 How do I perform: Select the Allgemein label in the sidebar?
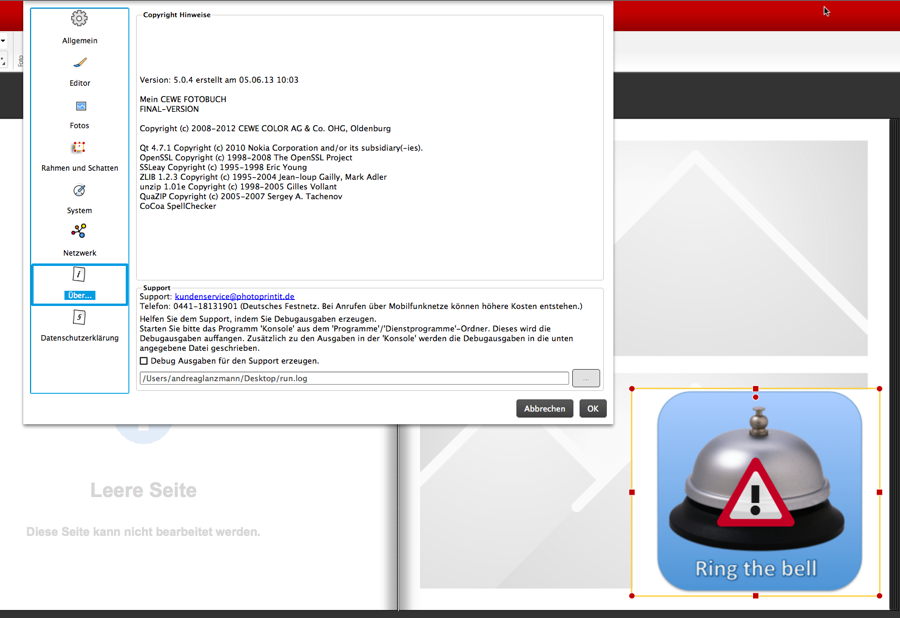(80, 41)
